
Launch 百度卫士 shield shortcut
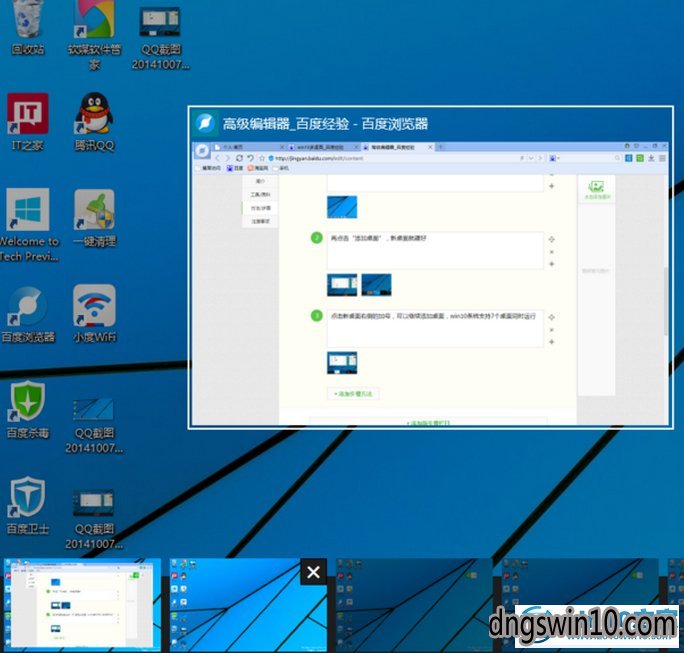pyautogui.click(x=28, y=505)
